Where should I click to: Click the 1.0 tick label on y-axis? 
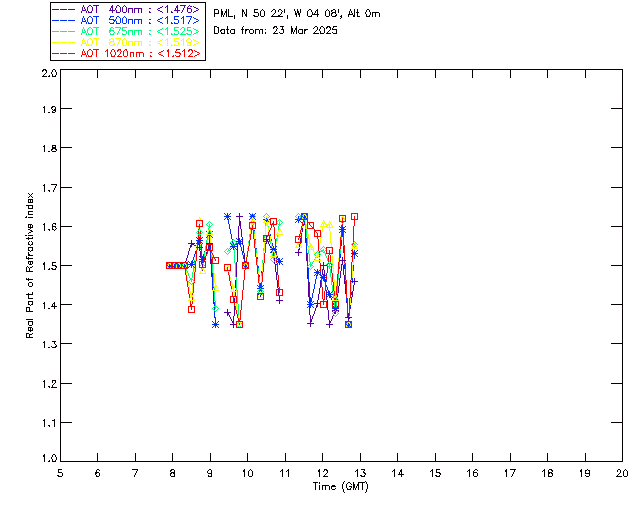(x=48, y=460)
